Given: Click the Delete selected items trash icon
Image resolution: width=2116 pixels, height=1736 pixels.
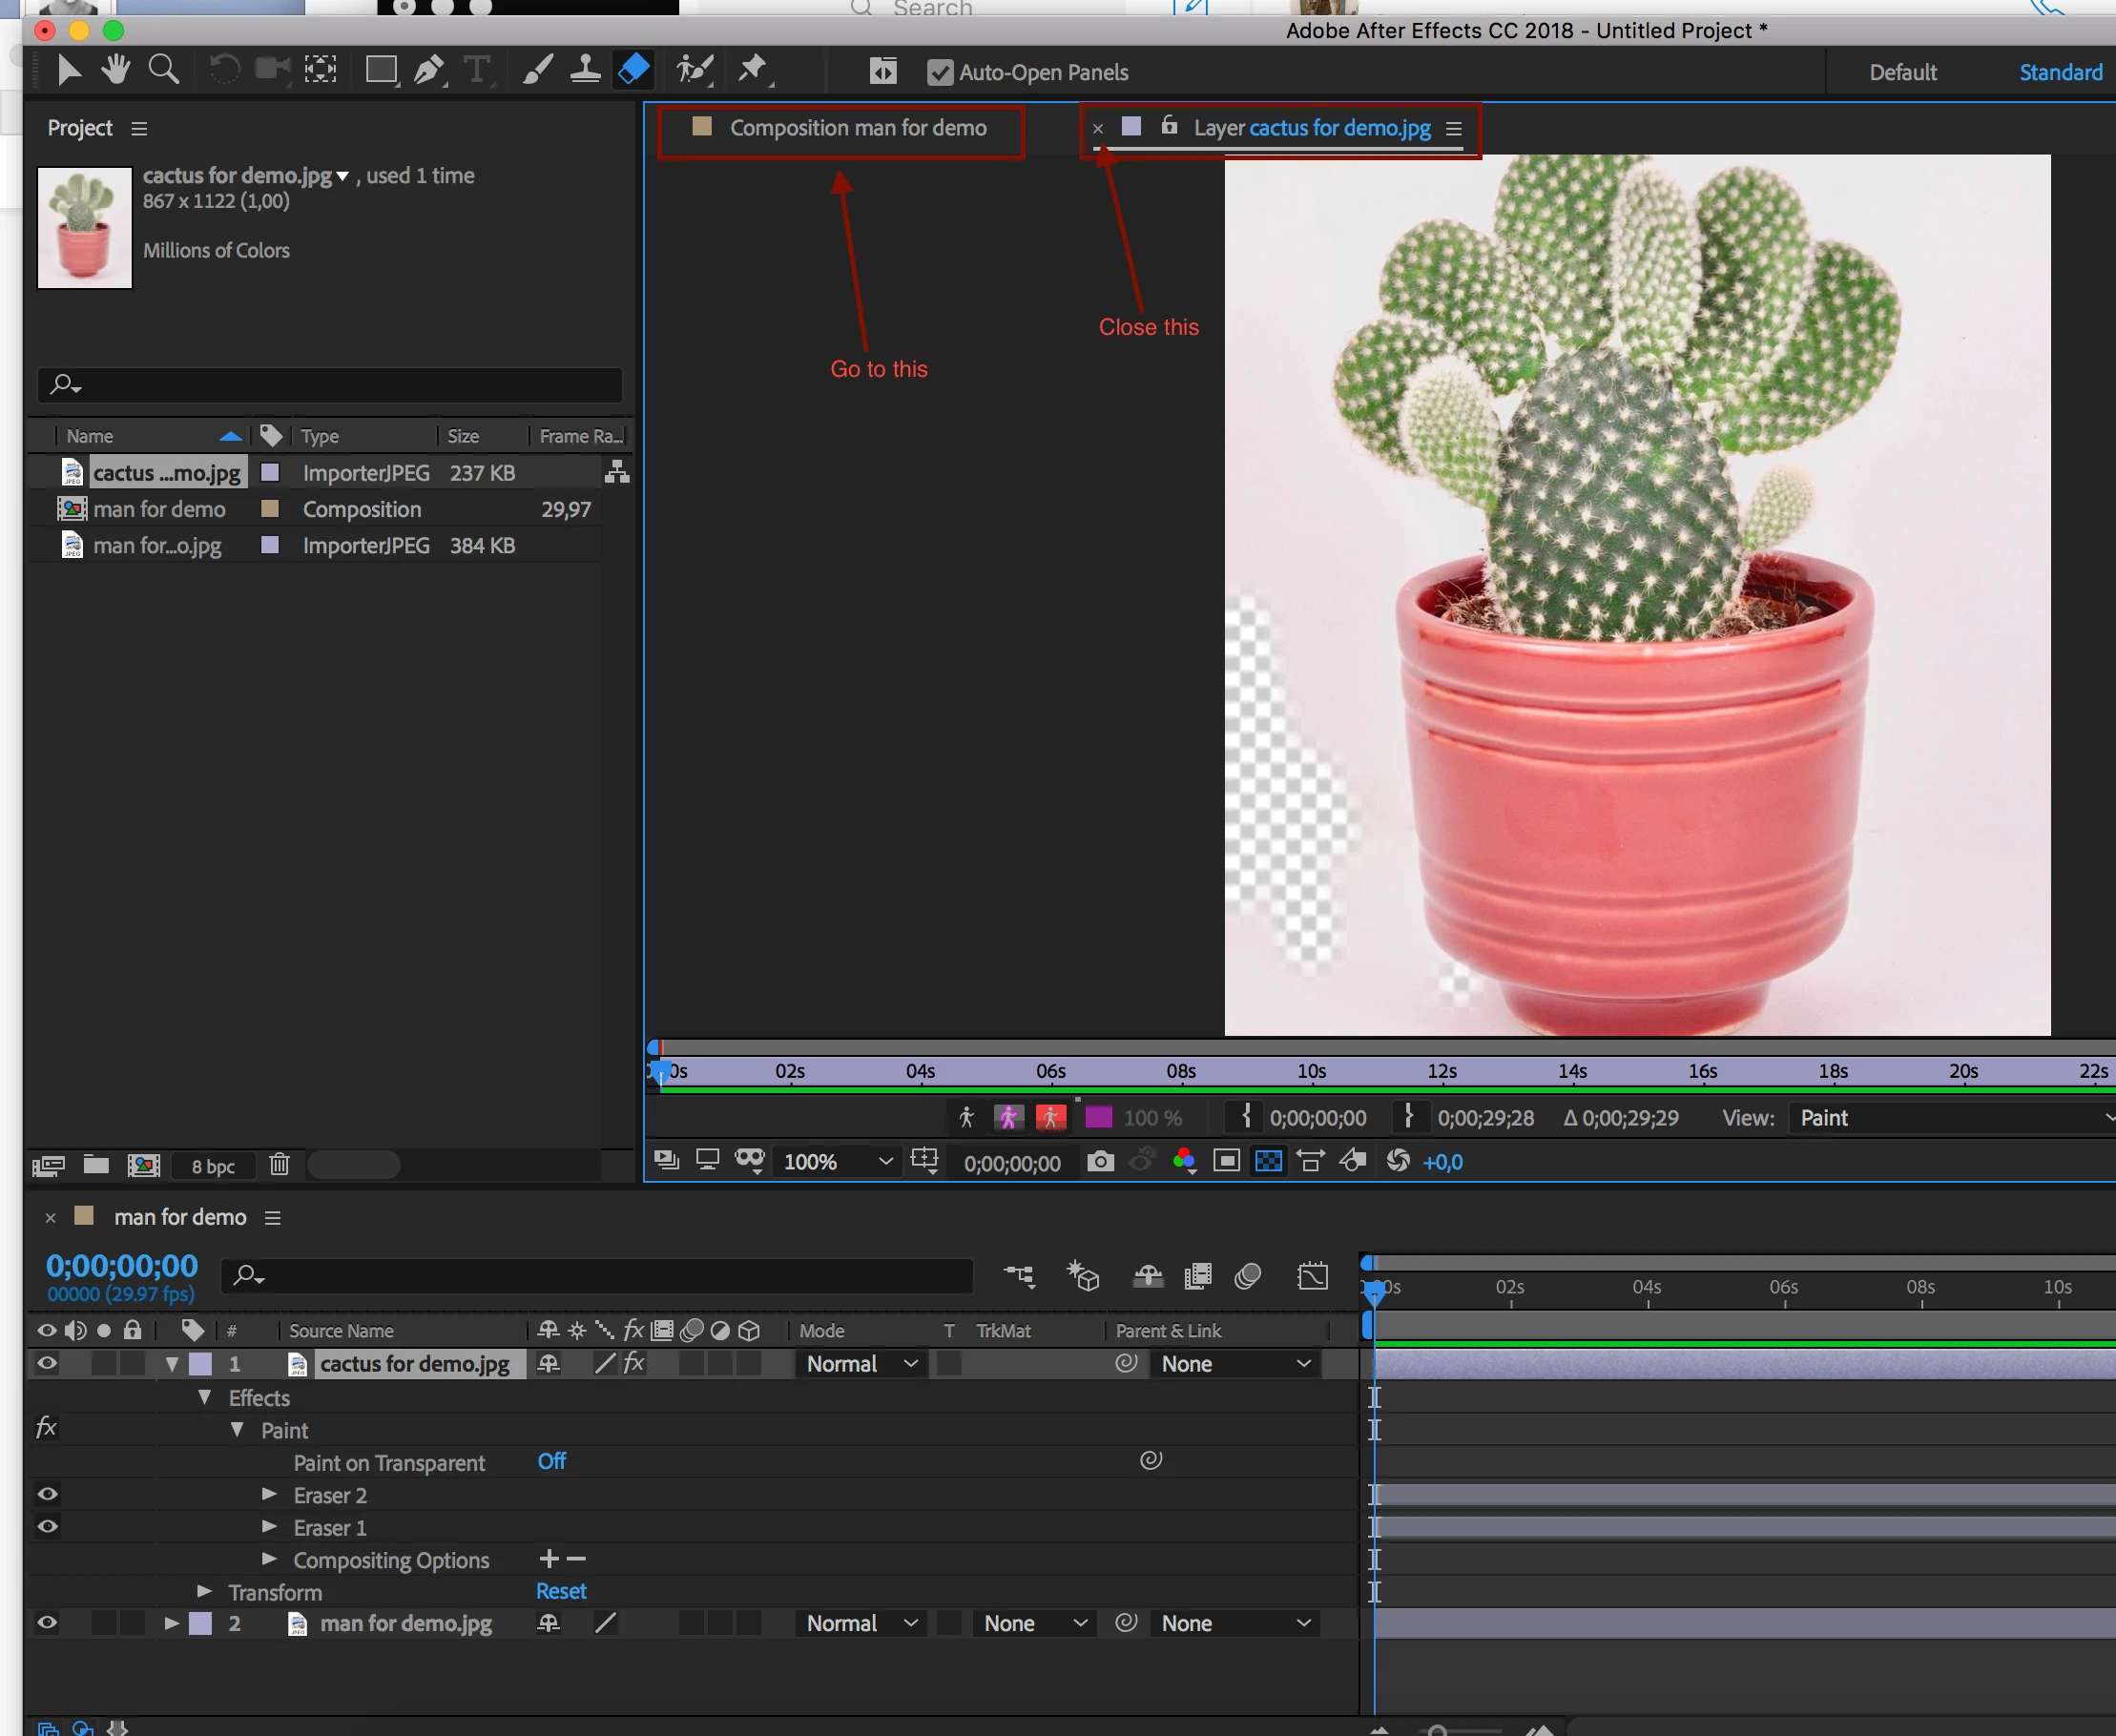Looking at the screenshot, I should tap(279, 1165).
